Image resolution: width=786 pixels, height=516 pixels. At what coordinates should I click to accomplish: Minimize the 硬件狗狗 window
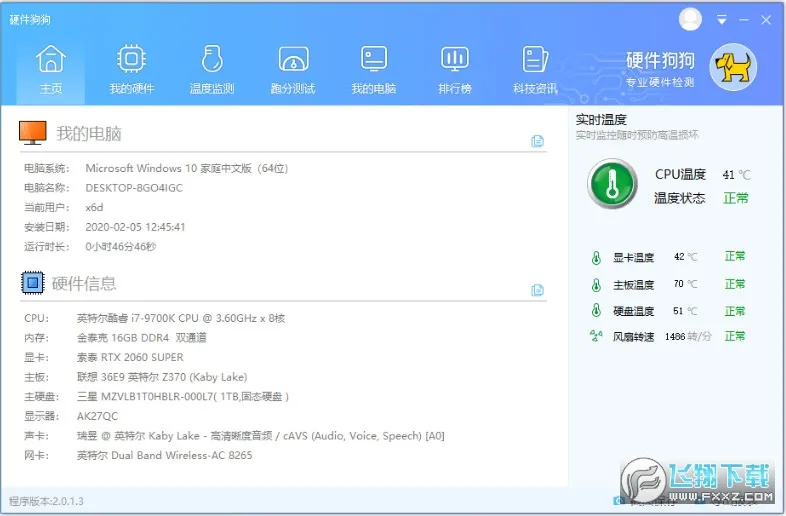tap(744, 20)
